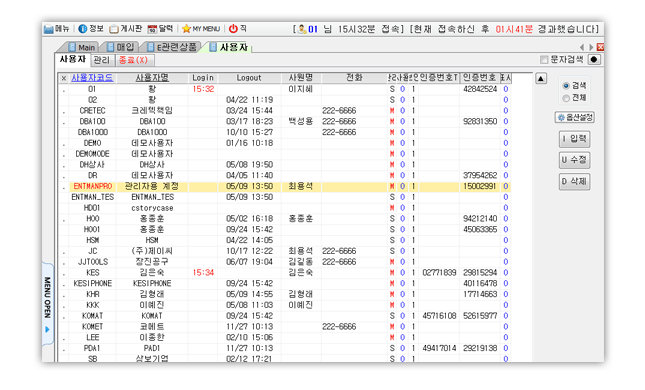
Task: Click the 코메트 user name cell
Action: pyautogui.click(x=152, y=327)
